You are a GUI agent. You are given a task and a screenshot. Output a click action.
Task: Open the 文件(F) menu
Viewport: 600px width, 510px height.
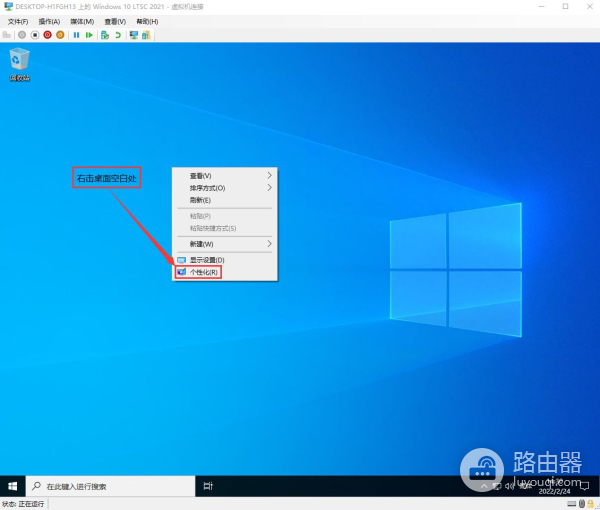point(18,21)
